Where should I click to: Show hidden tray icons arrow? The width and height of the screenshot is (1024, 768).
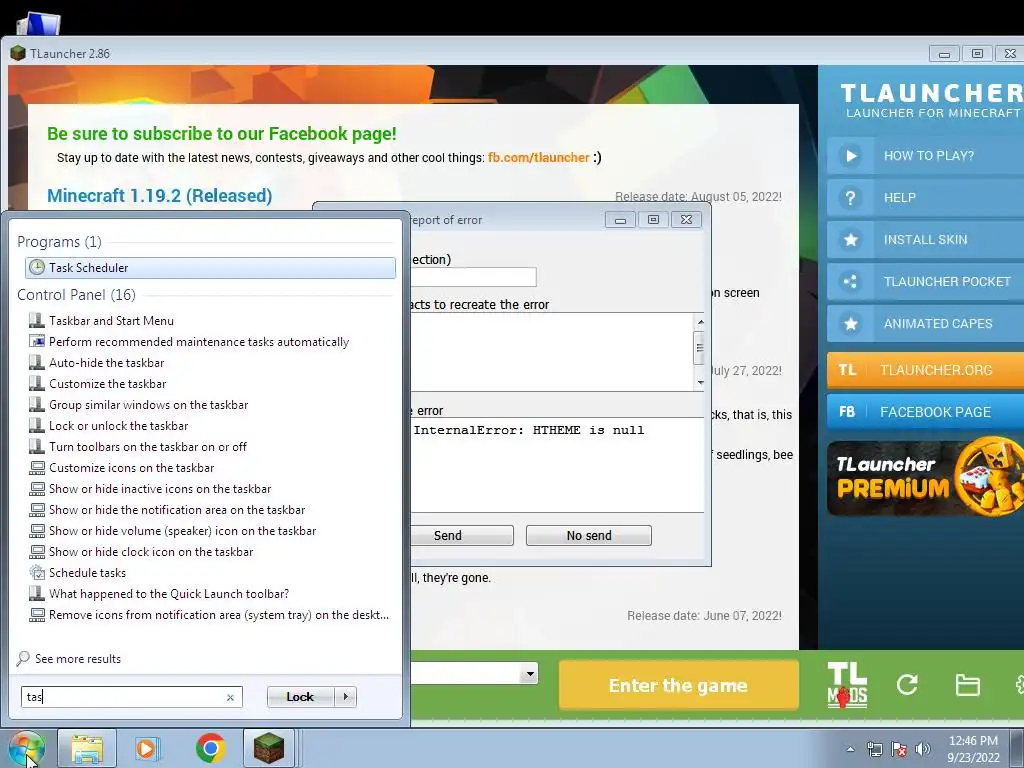(850, 749)
